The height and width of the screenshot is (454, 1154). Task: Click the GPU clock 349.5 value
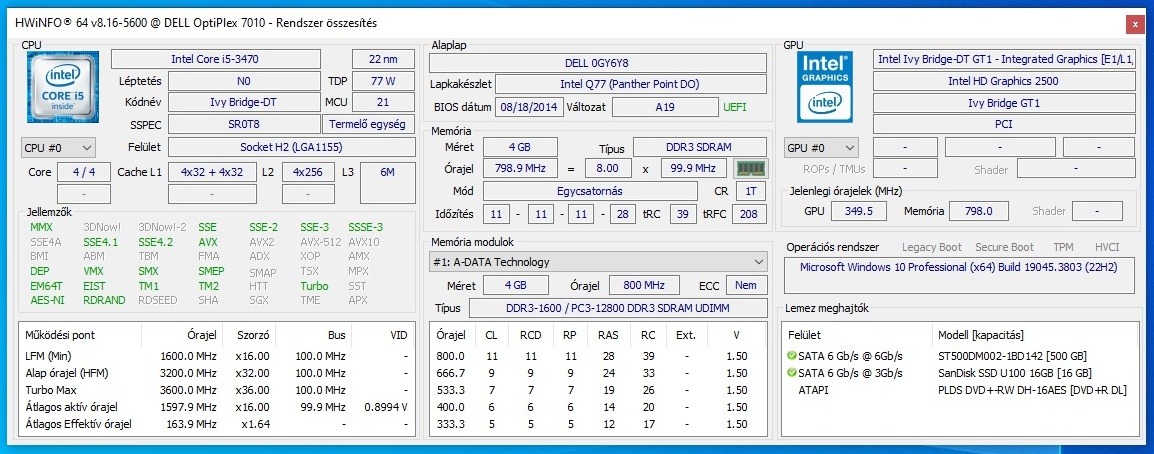pyautogui.click(x=860, y=211)
